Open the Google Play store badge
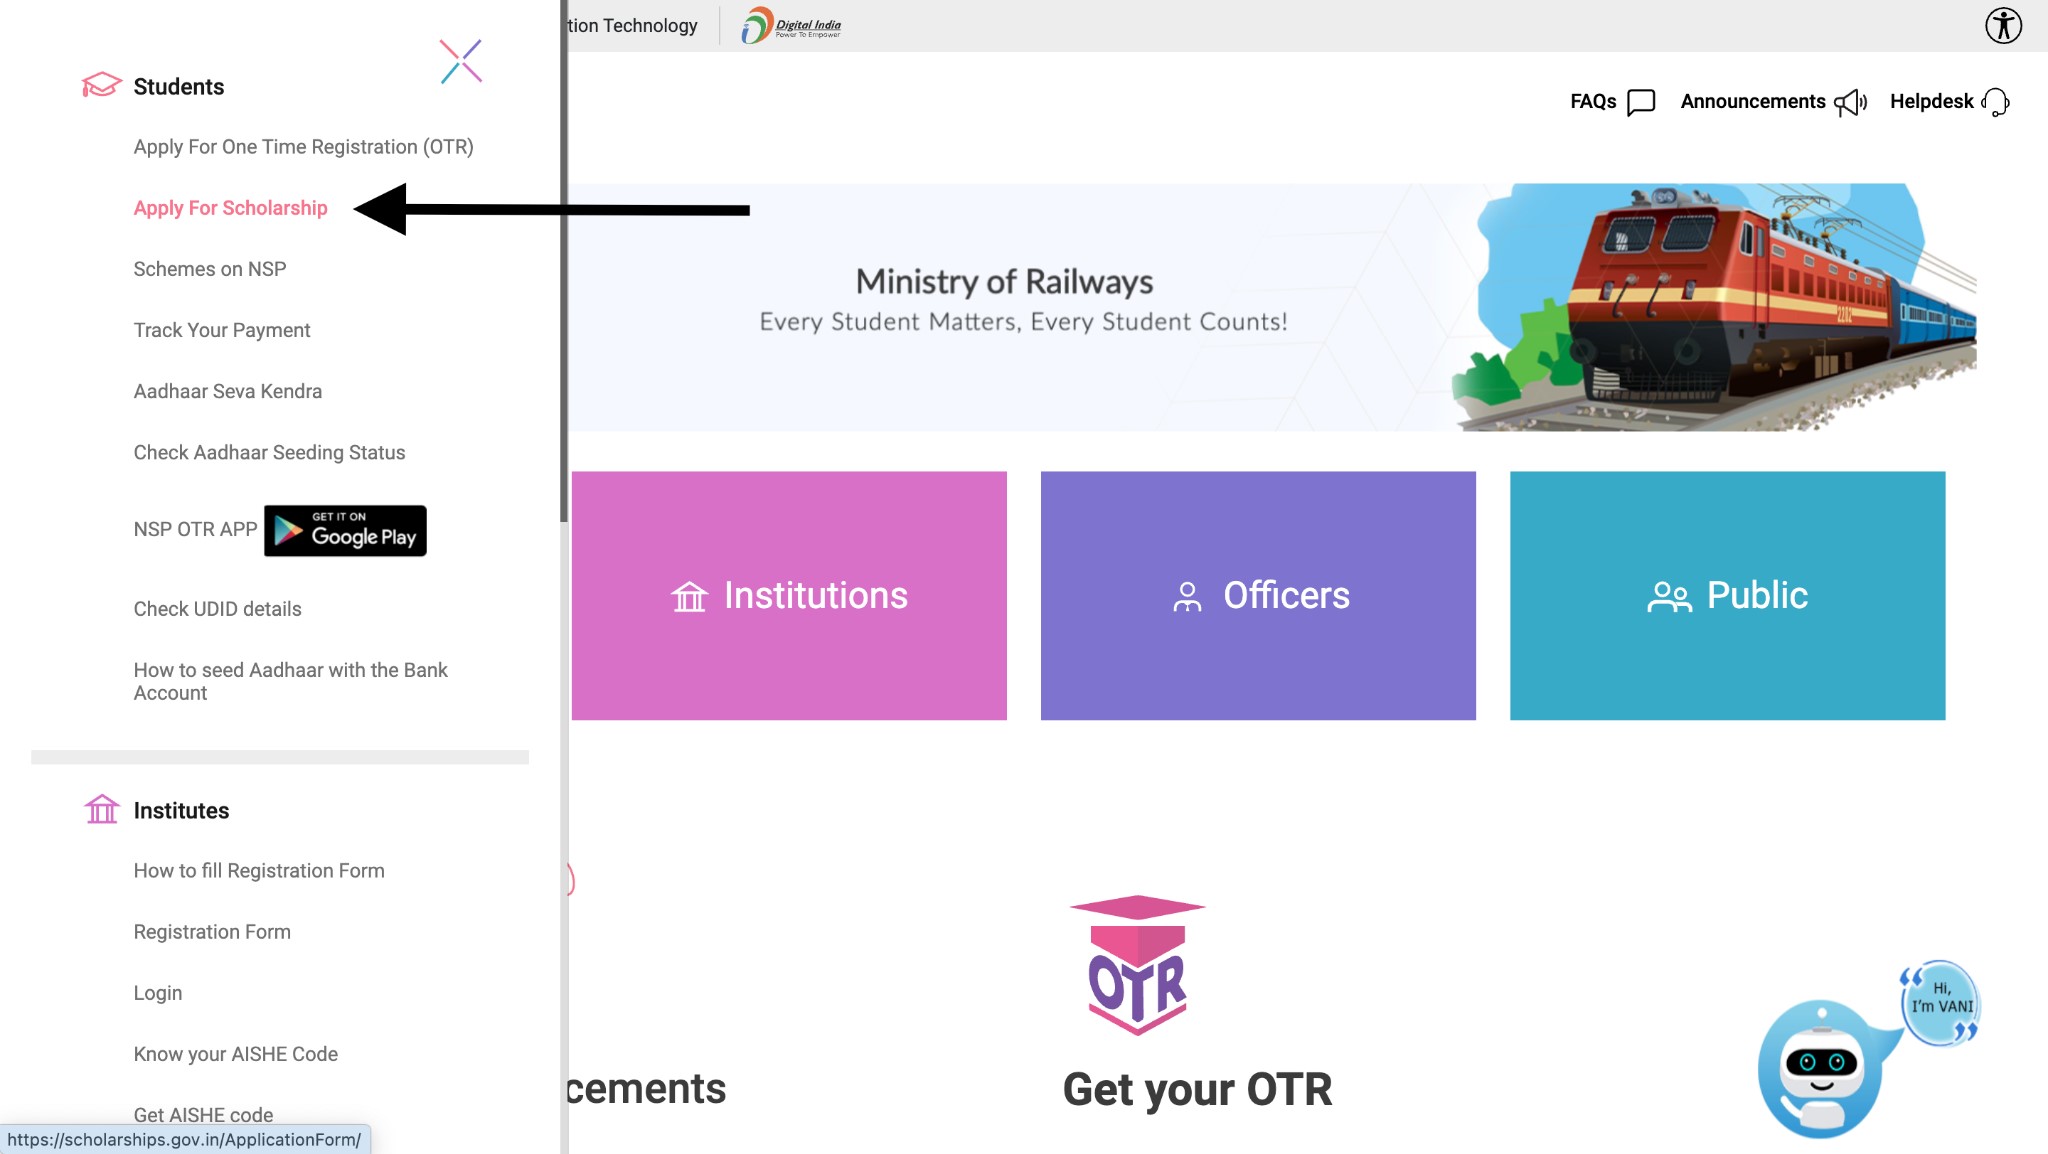The width and height of the screenshot is (2048, 1154). (345, 530)
